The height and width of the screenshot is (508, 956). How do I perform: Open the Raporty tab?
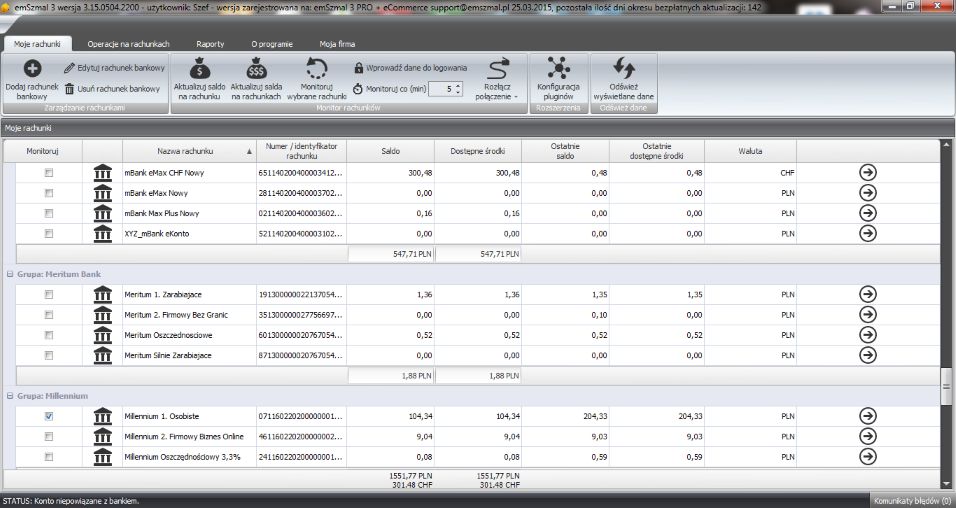tap(210, 44)
